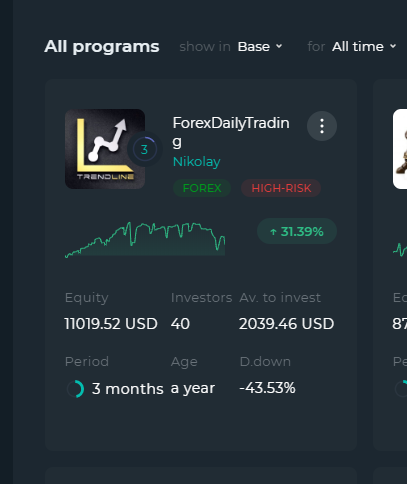Click the green profit chart sparkline

(x=145, y=239)
